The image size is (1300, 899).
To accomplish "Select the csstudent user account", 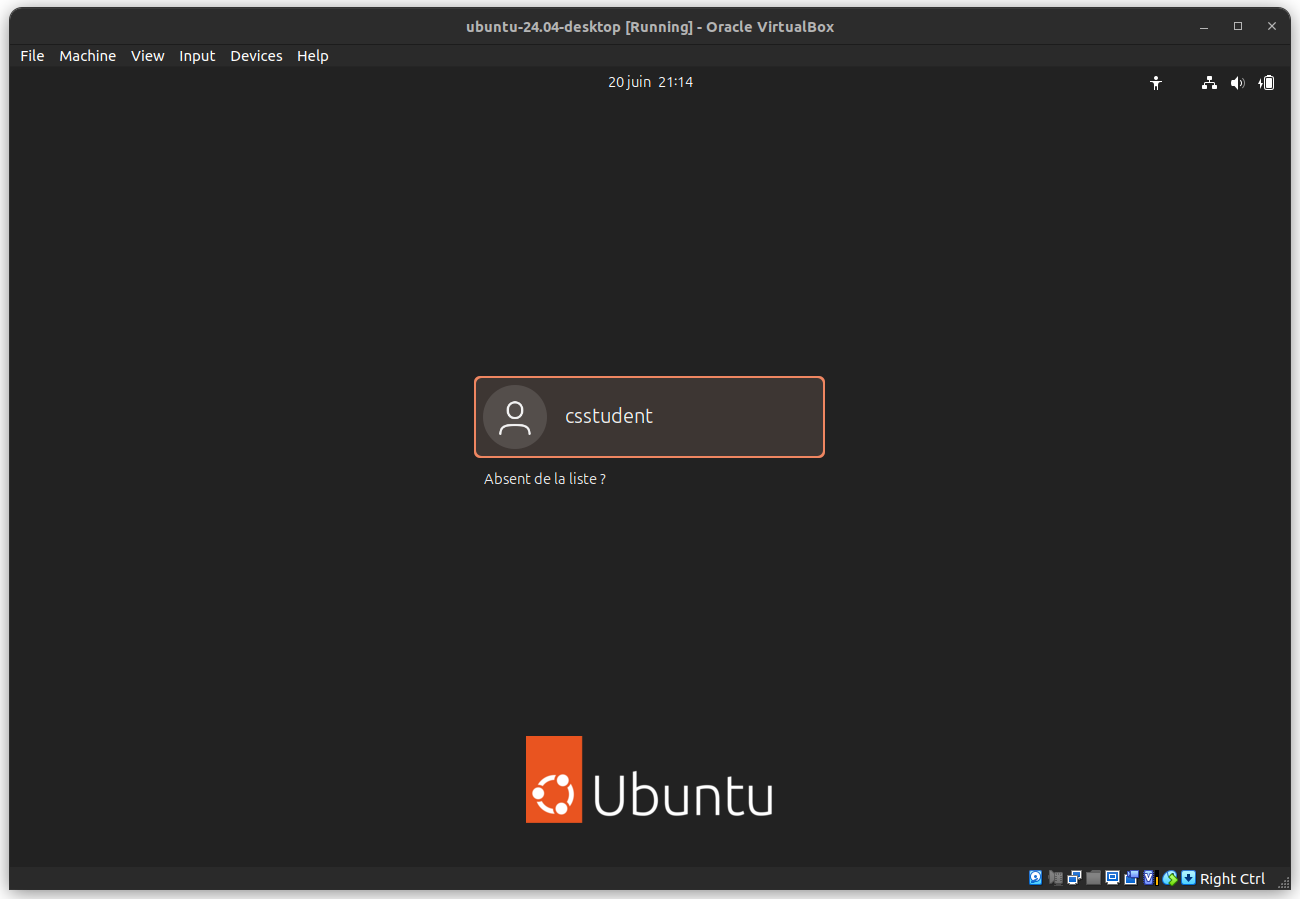I will (649, 417).
